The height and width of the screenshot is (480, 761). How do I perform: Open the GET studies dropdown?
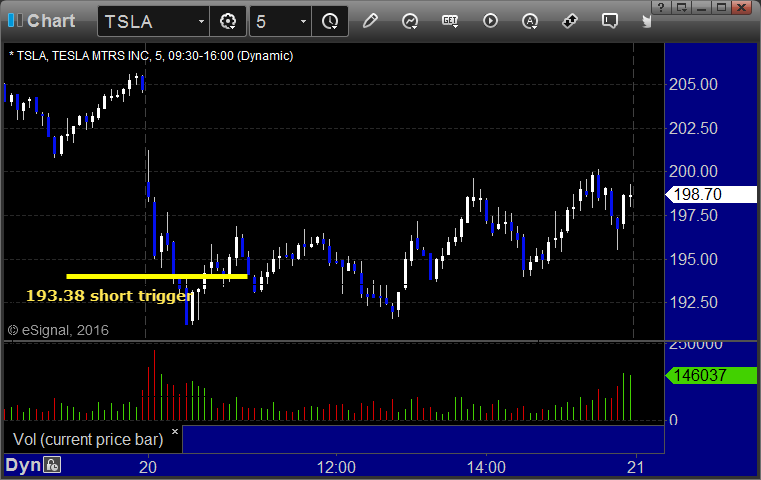[x=450, y=21]
